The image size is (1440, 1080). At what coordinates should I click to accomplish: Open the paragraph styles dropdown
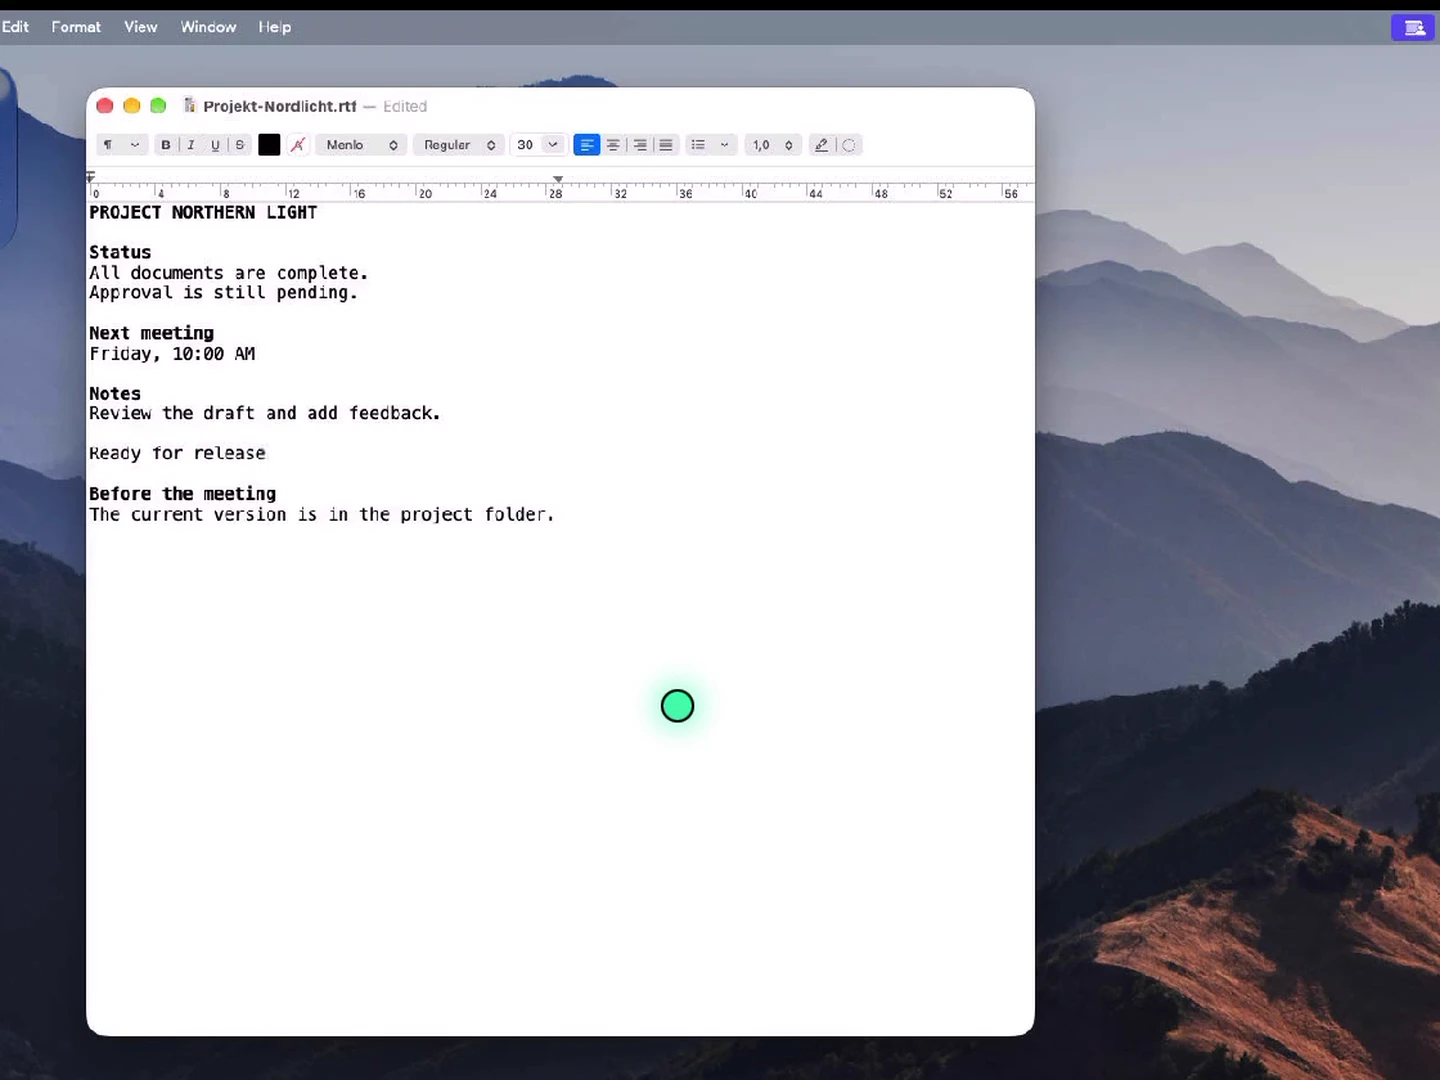pos(122,145)
